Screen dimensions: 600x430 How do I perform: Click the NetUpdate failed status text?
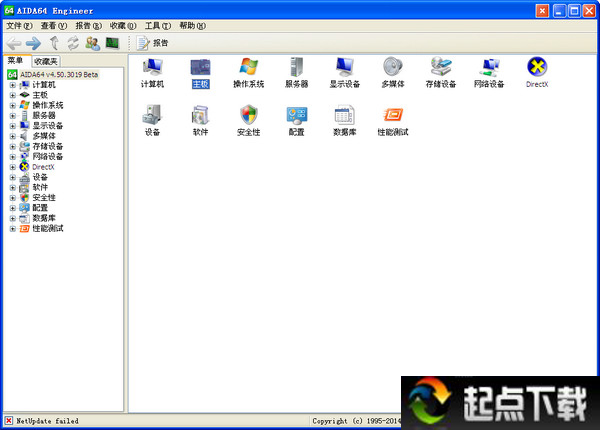[x=47, y=421]
